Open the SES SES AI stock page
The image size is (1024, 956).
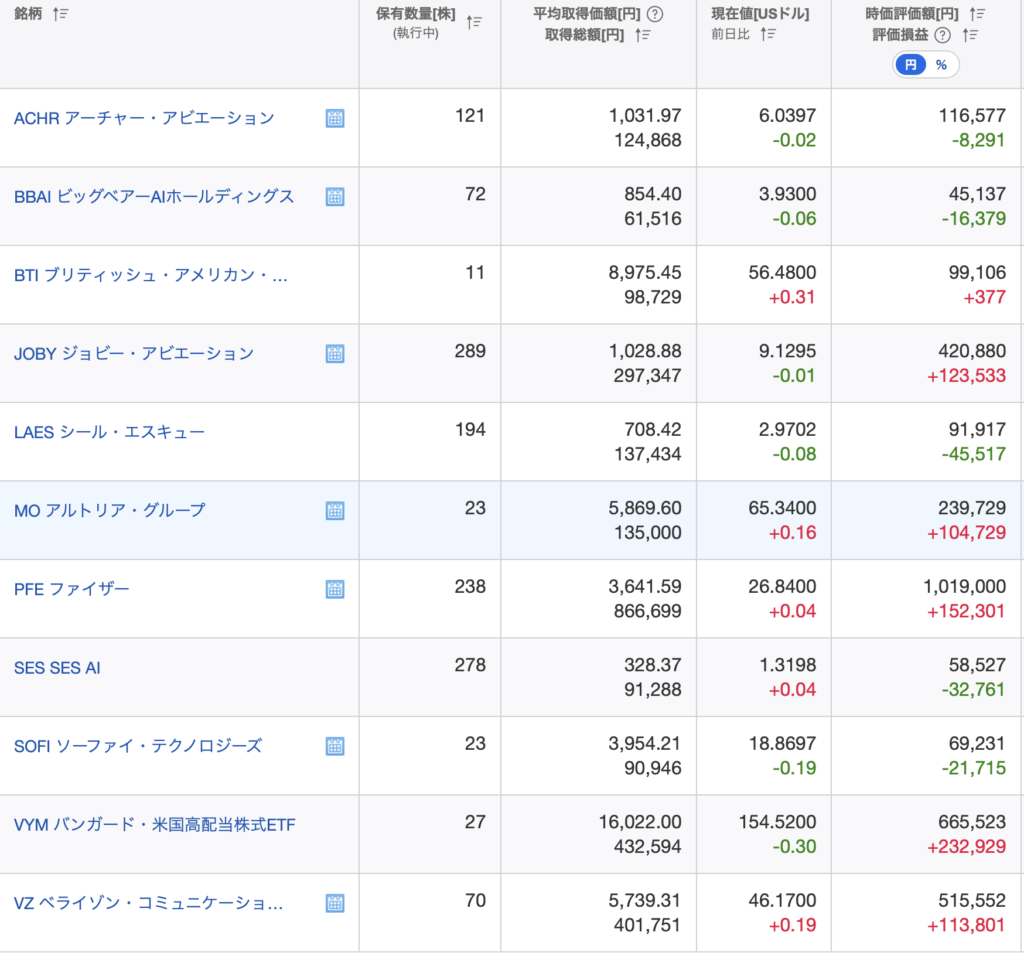pyautogui.click(x=57, y=667)
